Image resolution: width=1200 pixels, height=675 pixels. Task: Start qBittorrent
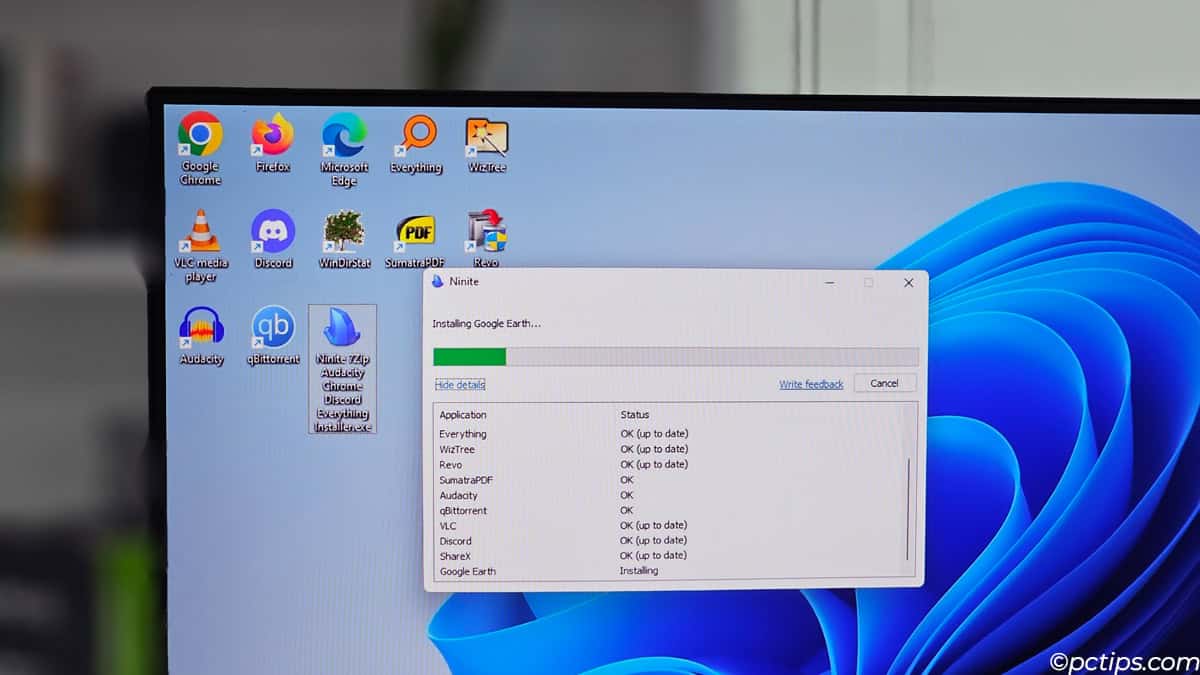click(x=272, y=330)
